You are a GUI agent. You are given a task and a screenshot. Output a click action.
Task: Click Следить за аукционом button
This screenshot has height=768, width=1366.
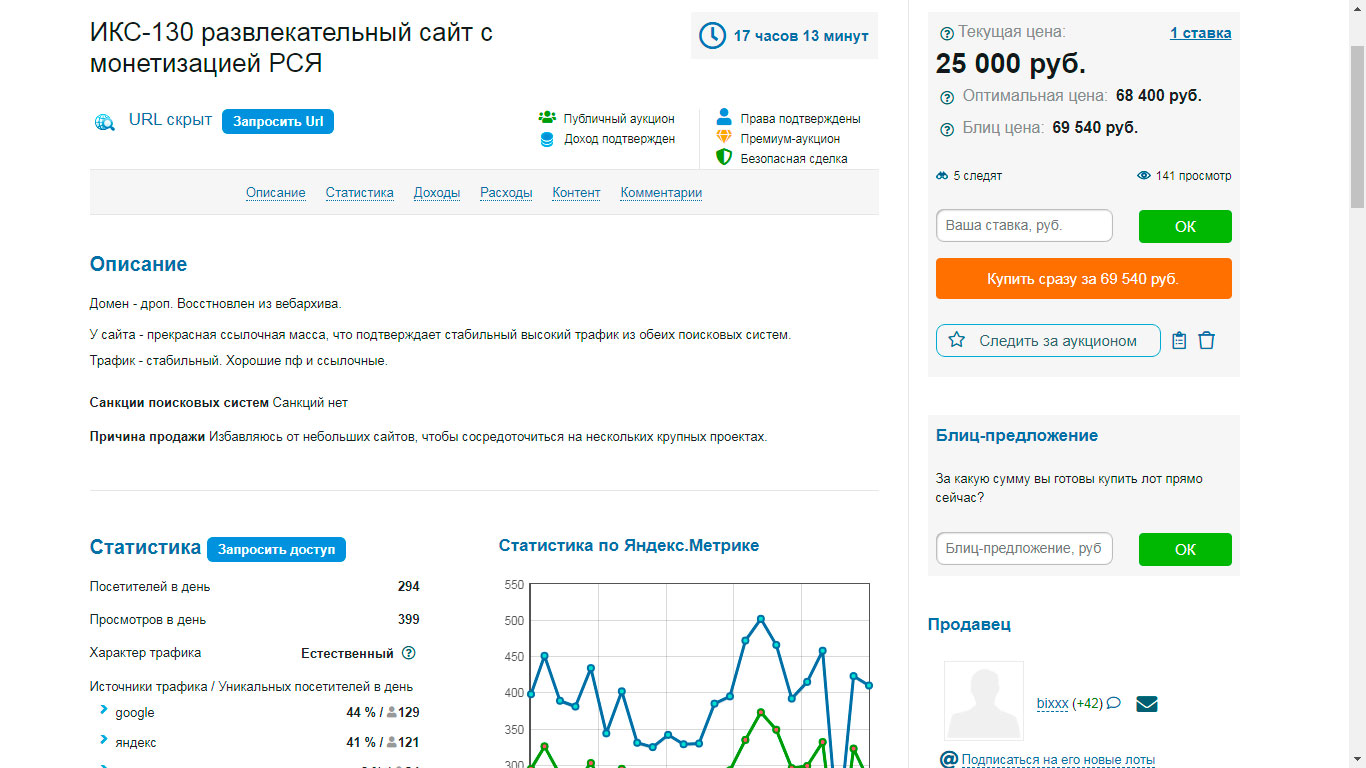[1048, 341]
